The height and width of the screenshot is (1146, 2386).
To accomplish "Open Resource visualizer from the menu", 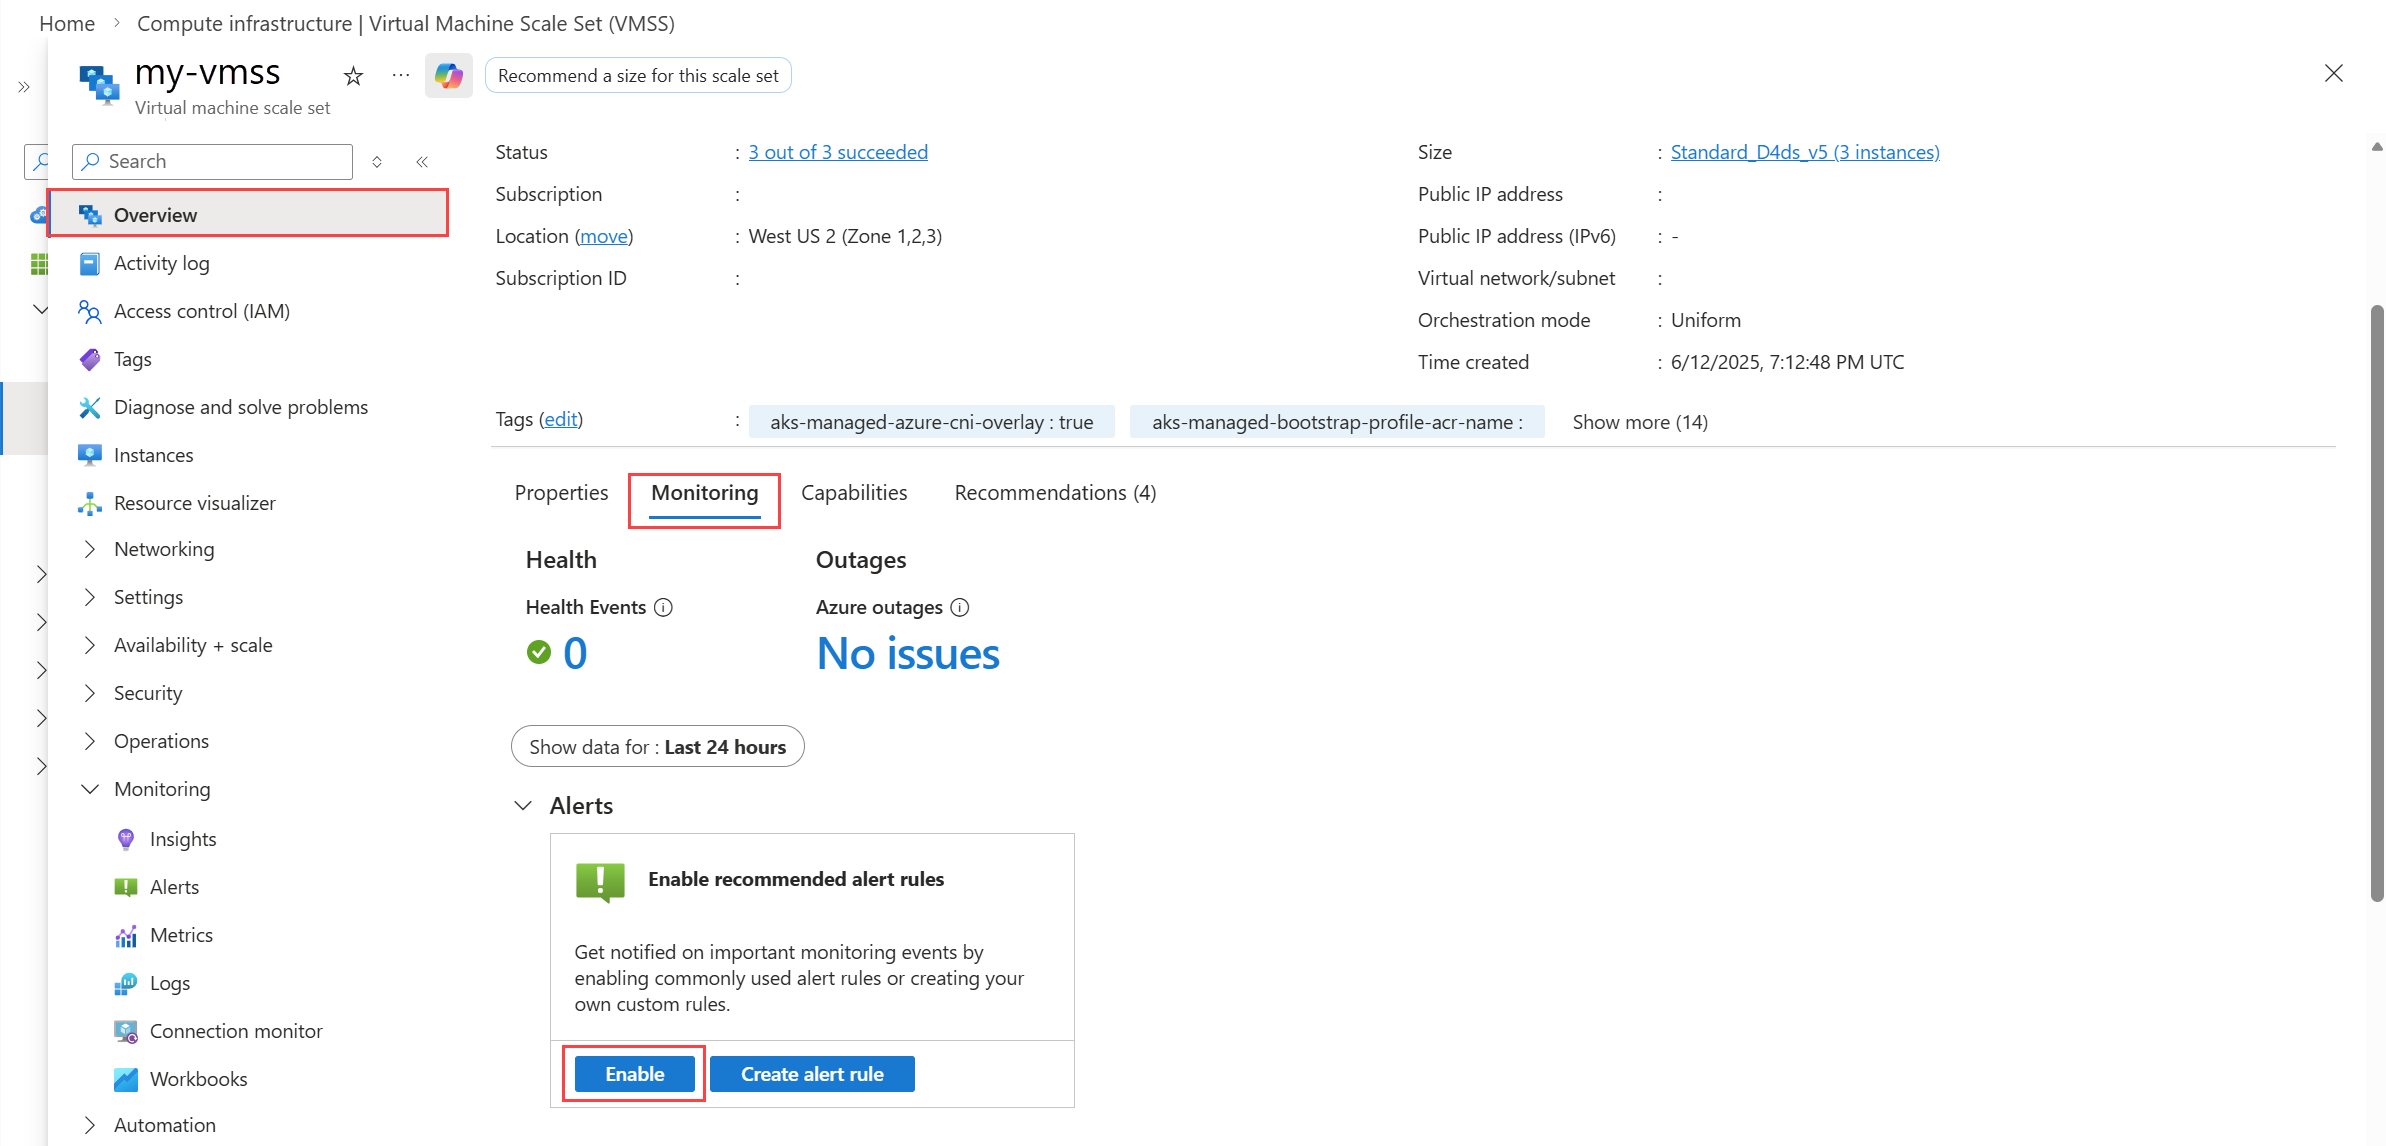I will pos(195,503).
